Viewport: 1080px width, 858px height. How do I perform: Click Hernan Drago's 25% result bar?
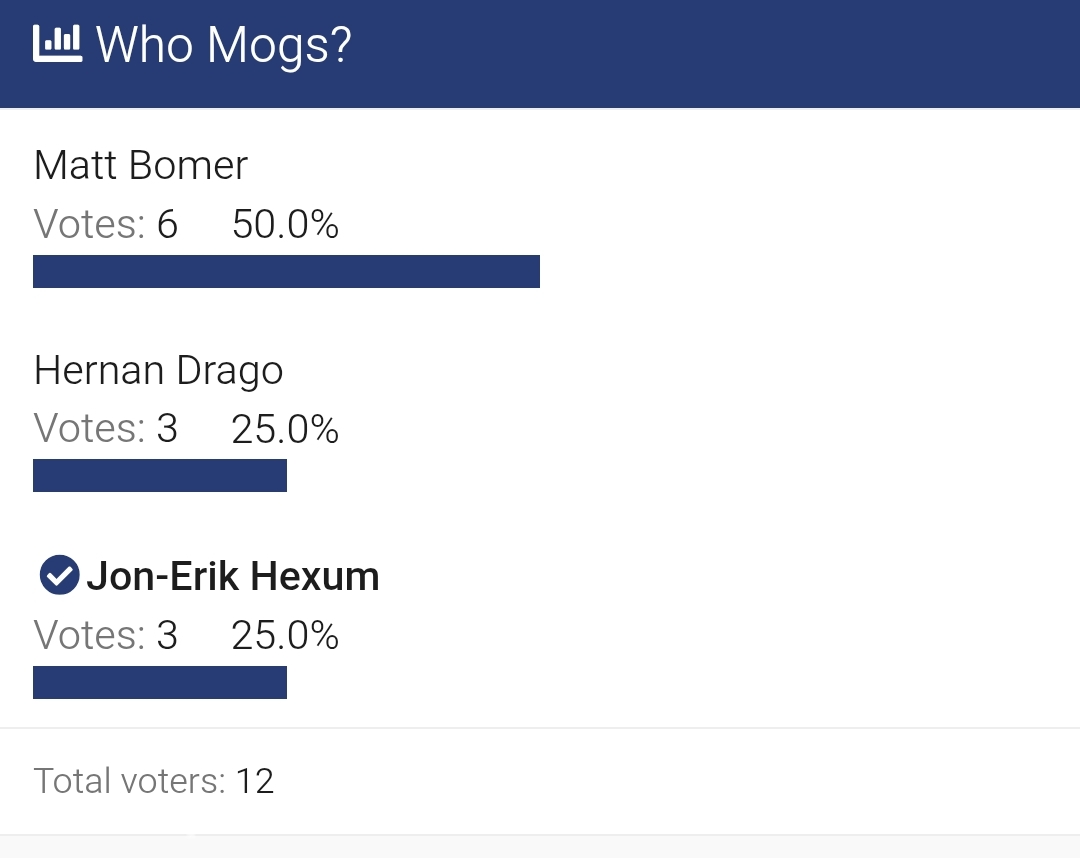coord(160,475)
